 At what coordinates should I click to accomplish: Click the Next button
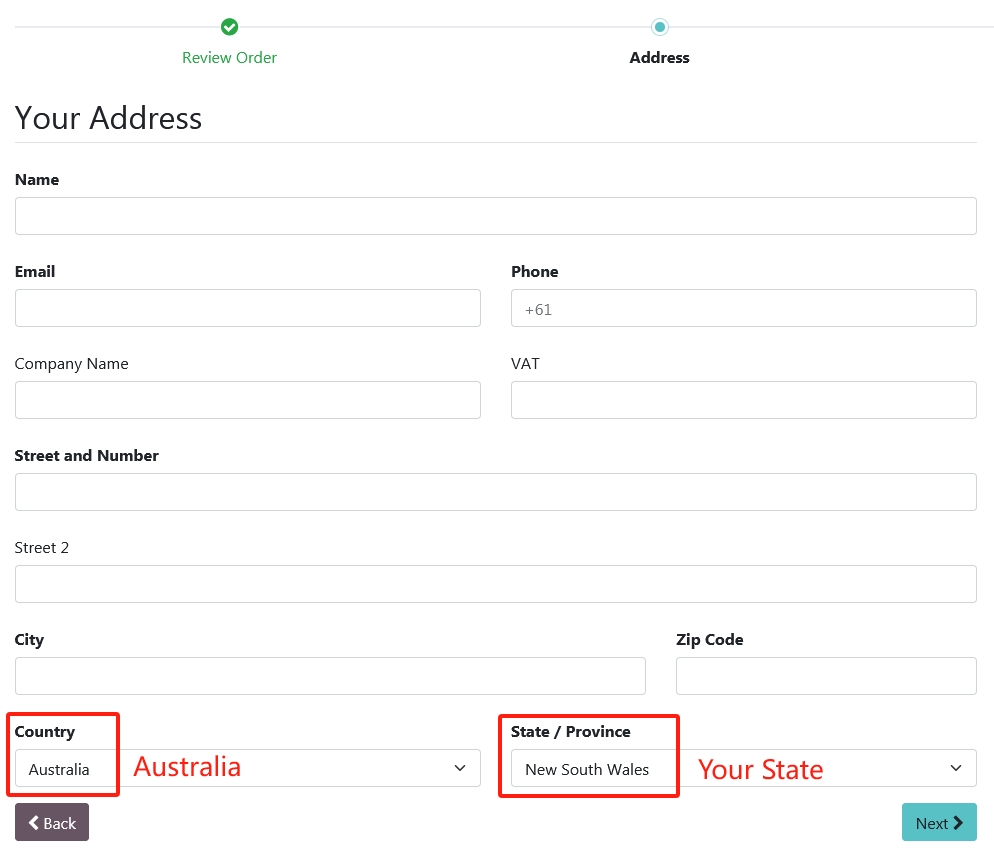click(938, 822)
